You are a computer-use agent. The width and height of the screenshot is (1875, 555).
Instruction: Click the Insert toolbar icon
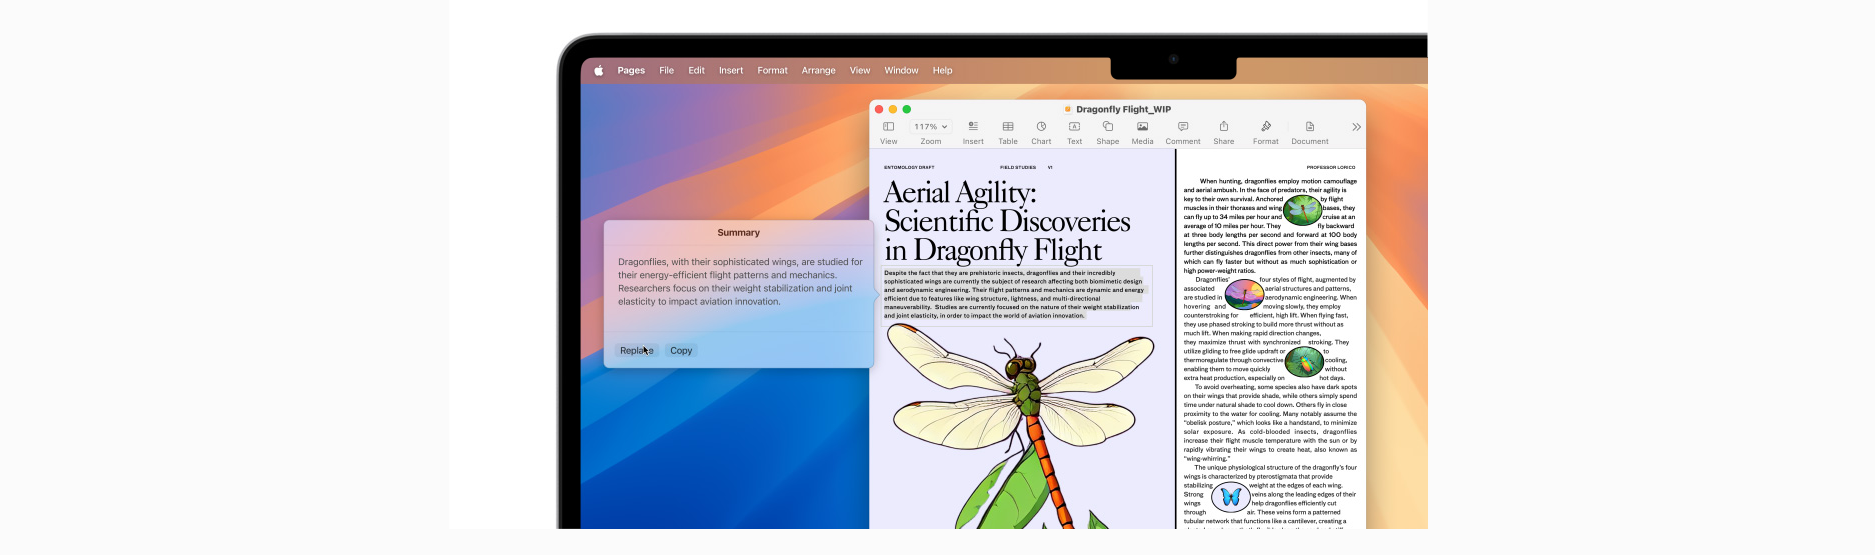973,127
